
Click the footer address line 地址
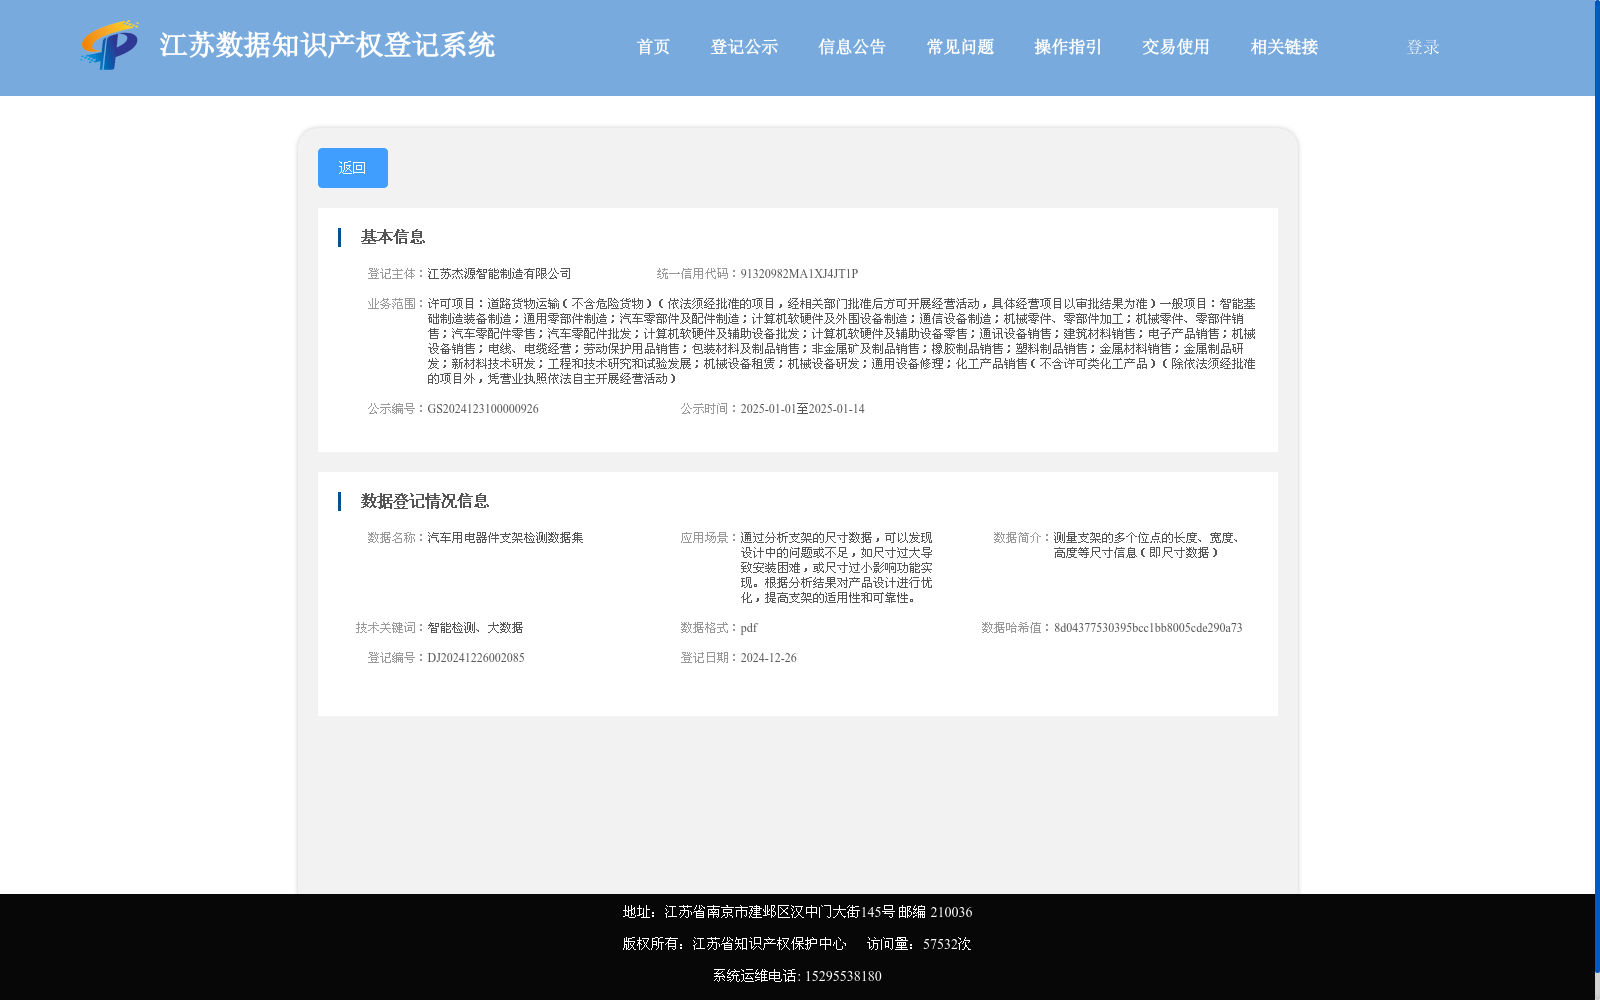click(797, 912)
